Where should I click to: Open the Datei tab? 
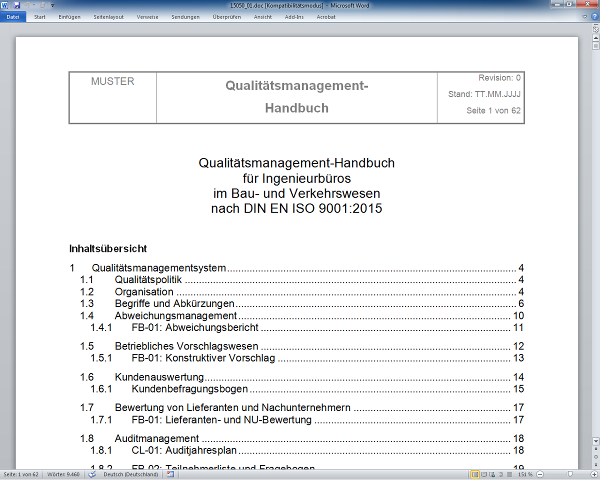pos(12,17)
